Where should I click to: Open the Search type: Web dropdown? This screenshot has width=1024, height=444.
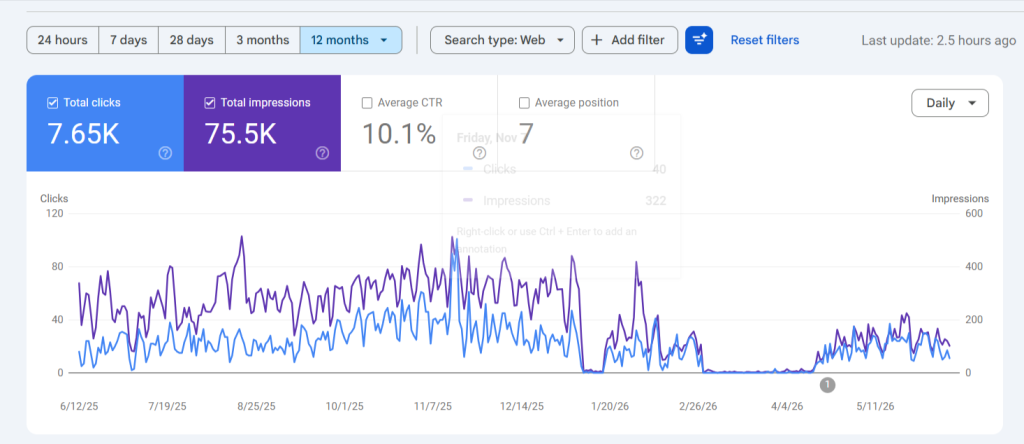[502, 40]
